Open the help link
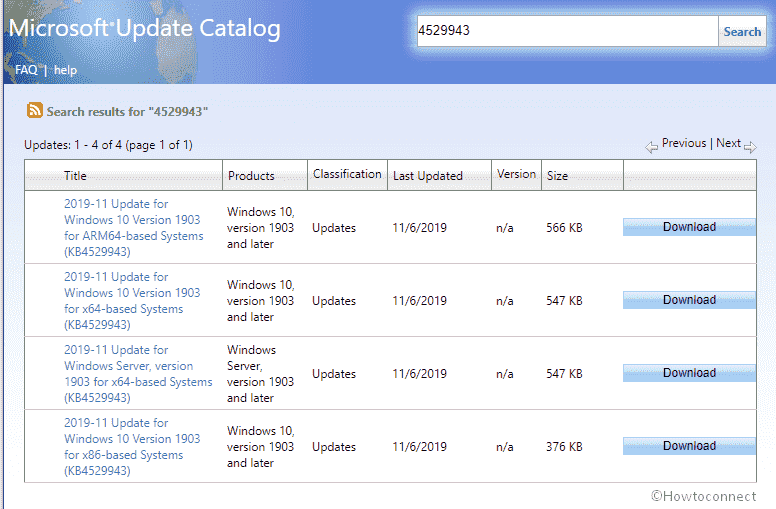 coord(65,70)
